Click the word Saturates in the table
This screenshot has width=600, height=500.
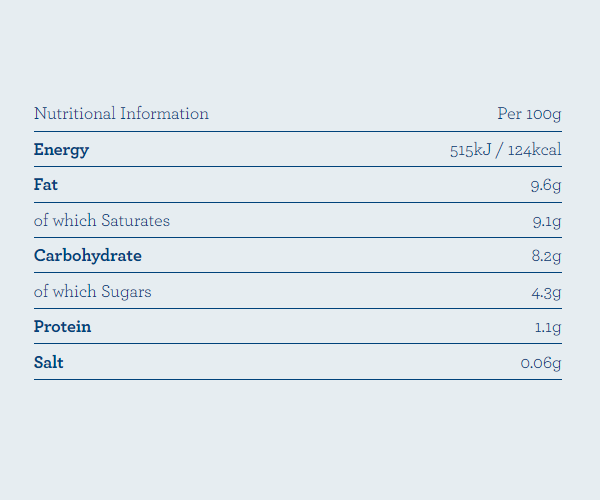[135, 221]
